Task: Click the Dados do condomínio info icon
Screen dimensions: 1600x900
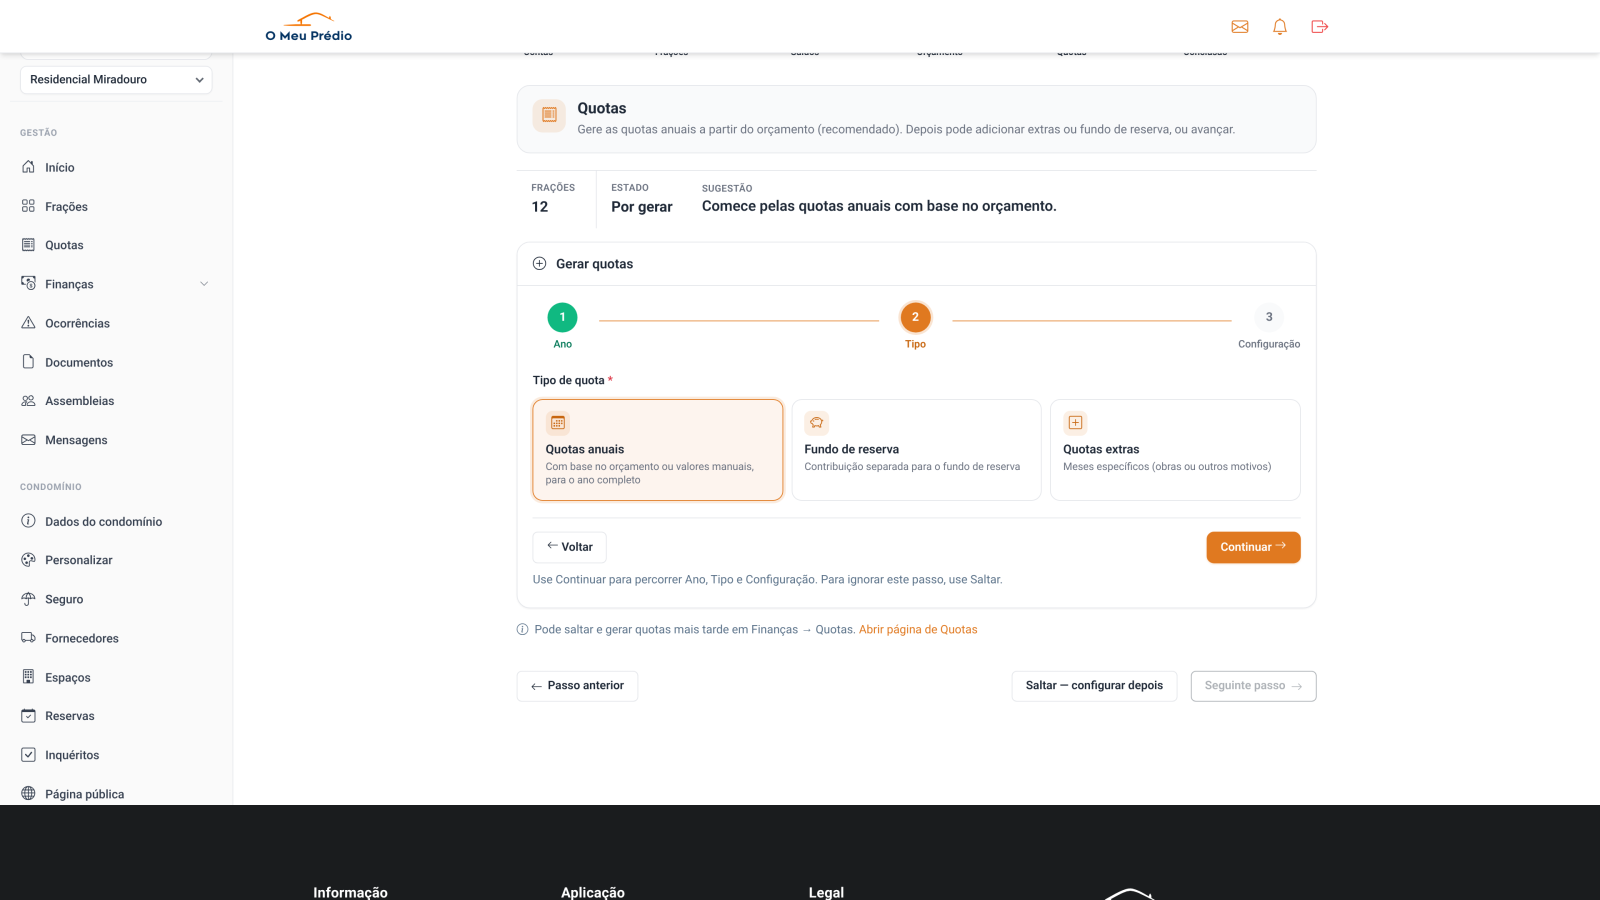Action: tap(28, 521)
